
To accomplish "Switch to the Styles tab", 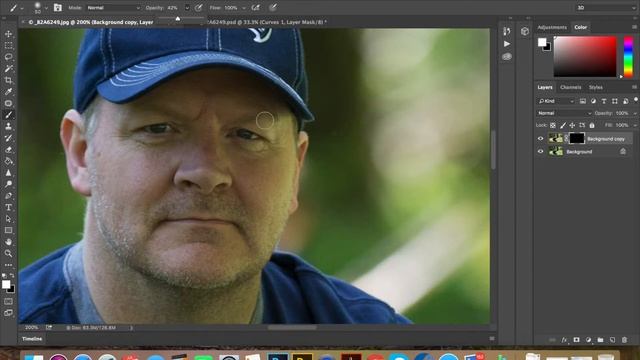I will pos(596,87).
